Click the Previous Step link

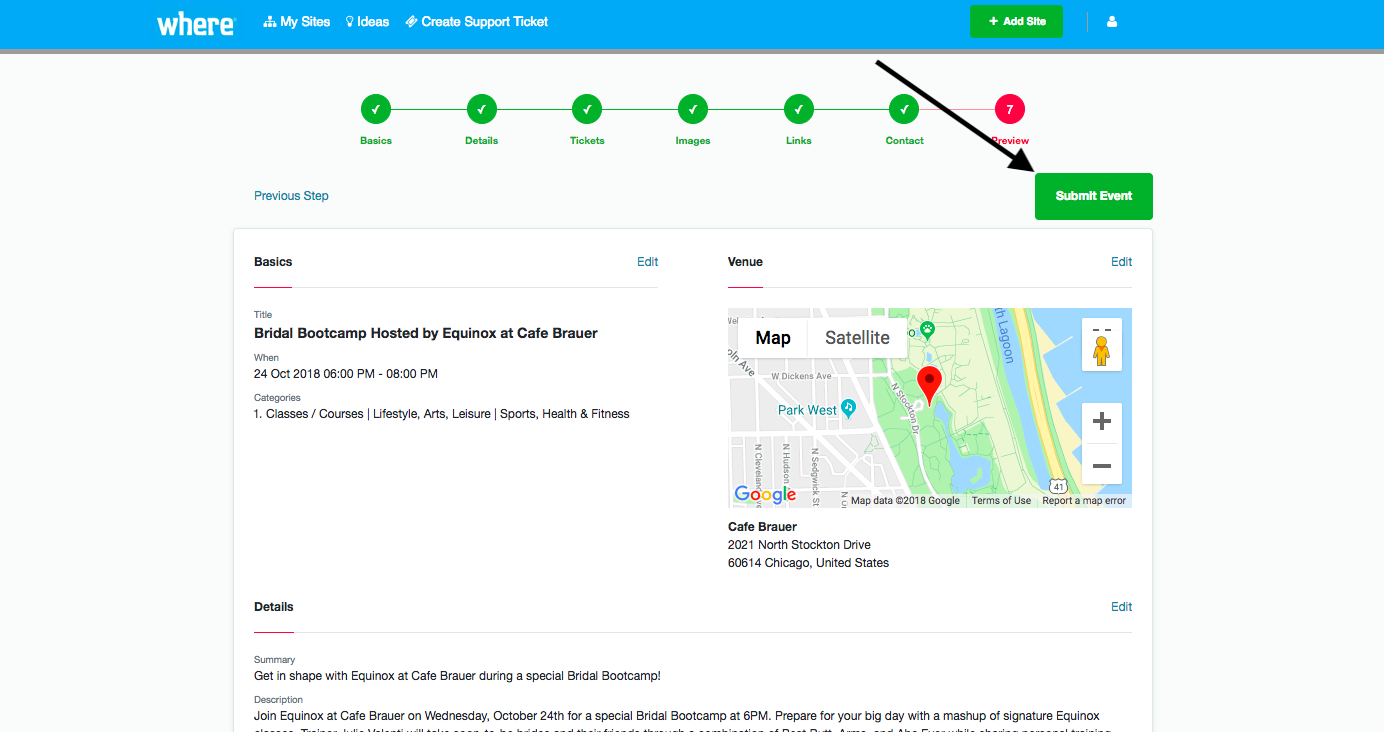click(x=291, y=196)
